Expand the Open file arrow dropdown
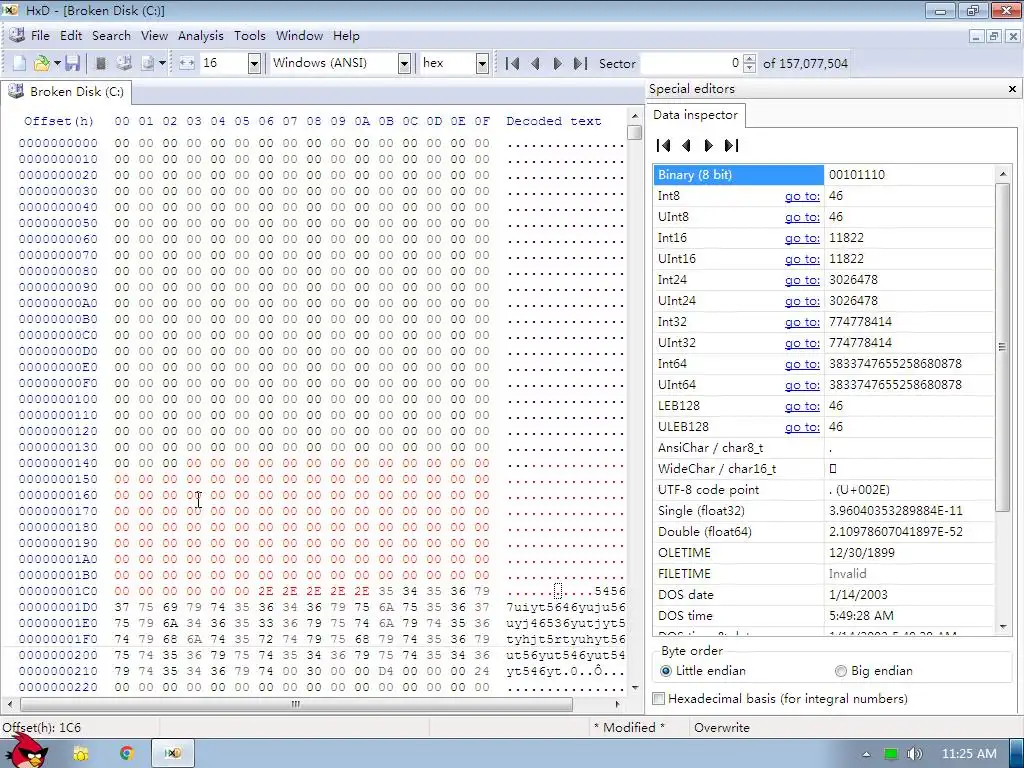This screenshot has width=1024, height=768. click(57, 63)
